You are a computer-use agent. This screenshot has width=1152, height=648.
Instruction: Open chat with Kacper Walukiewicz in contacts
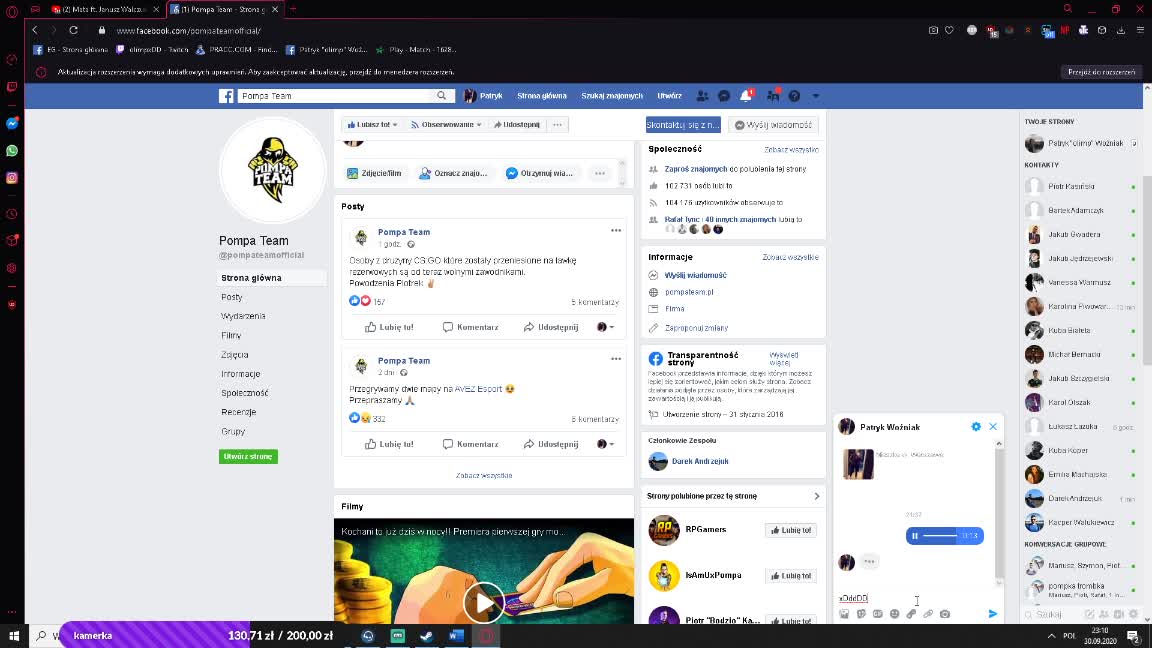pos(1081,522)
